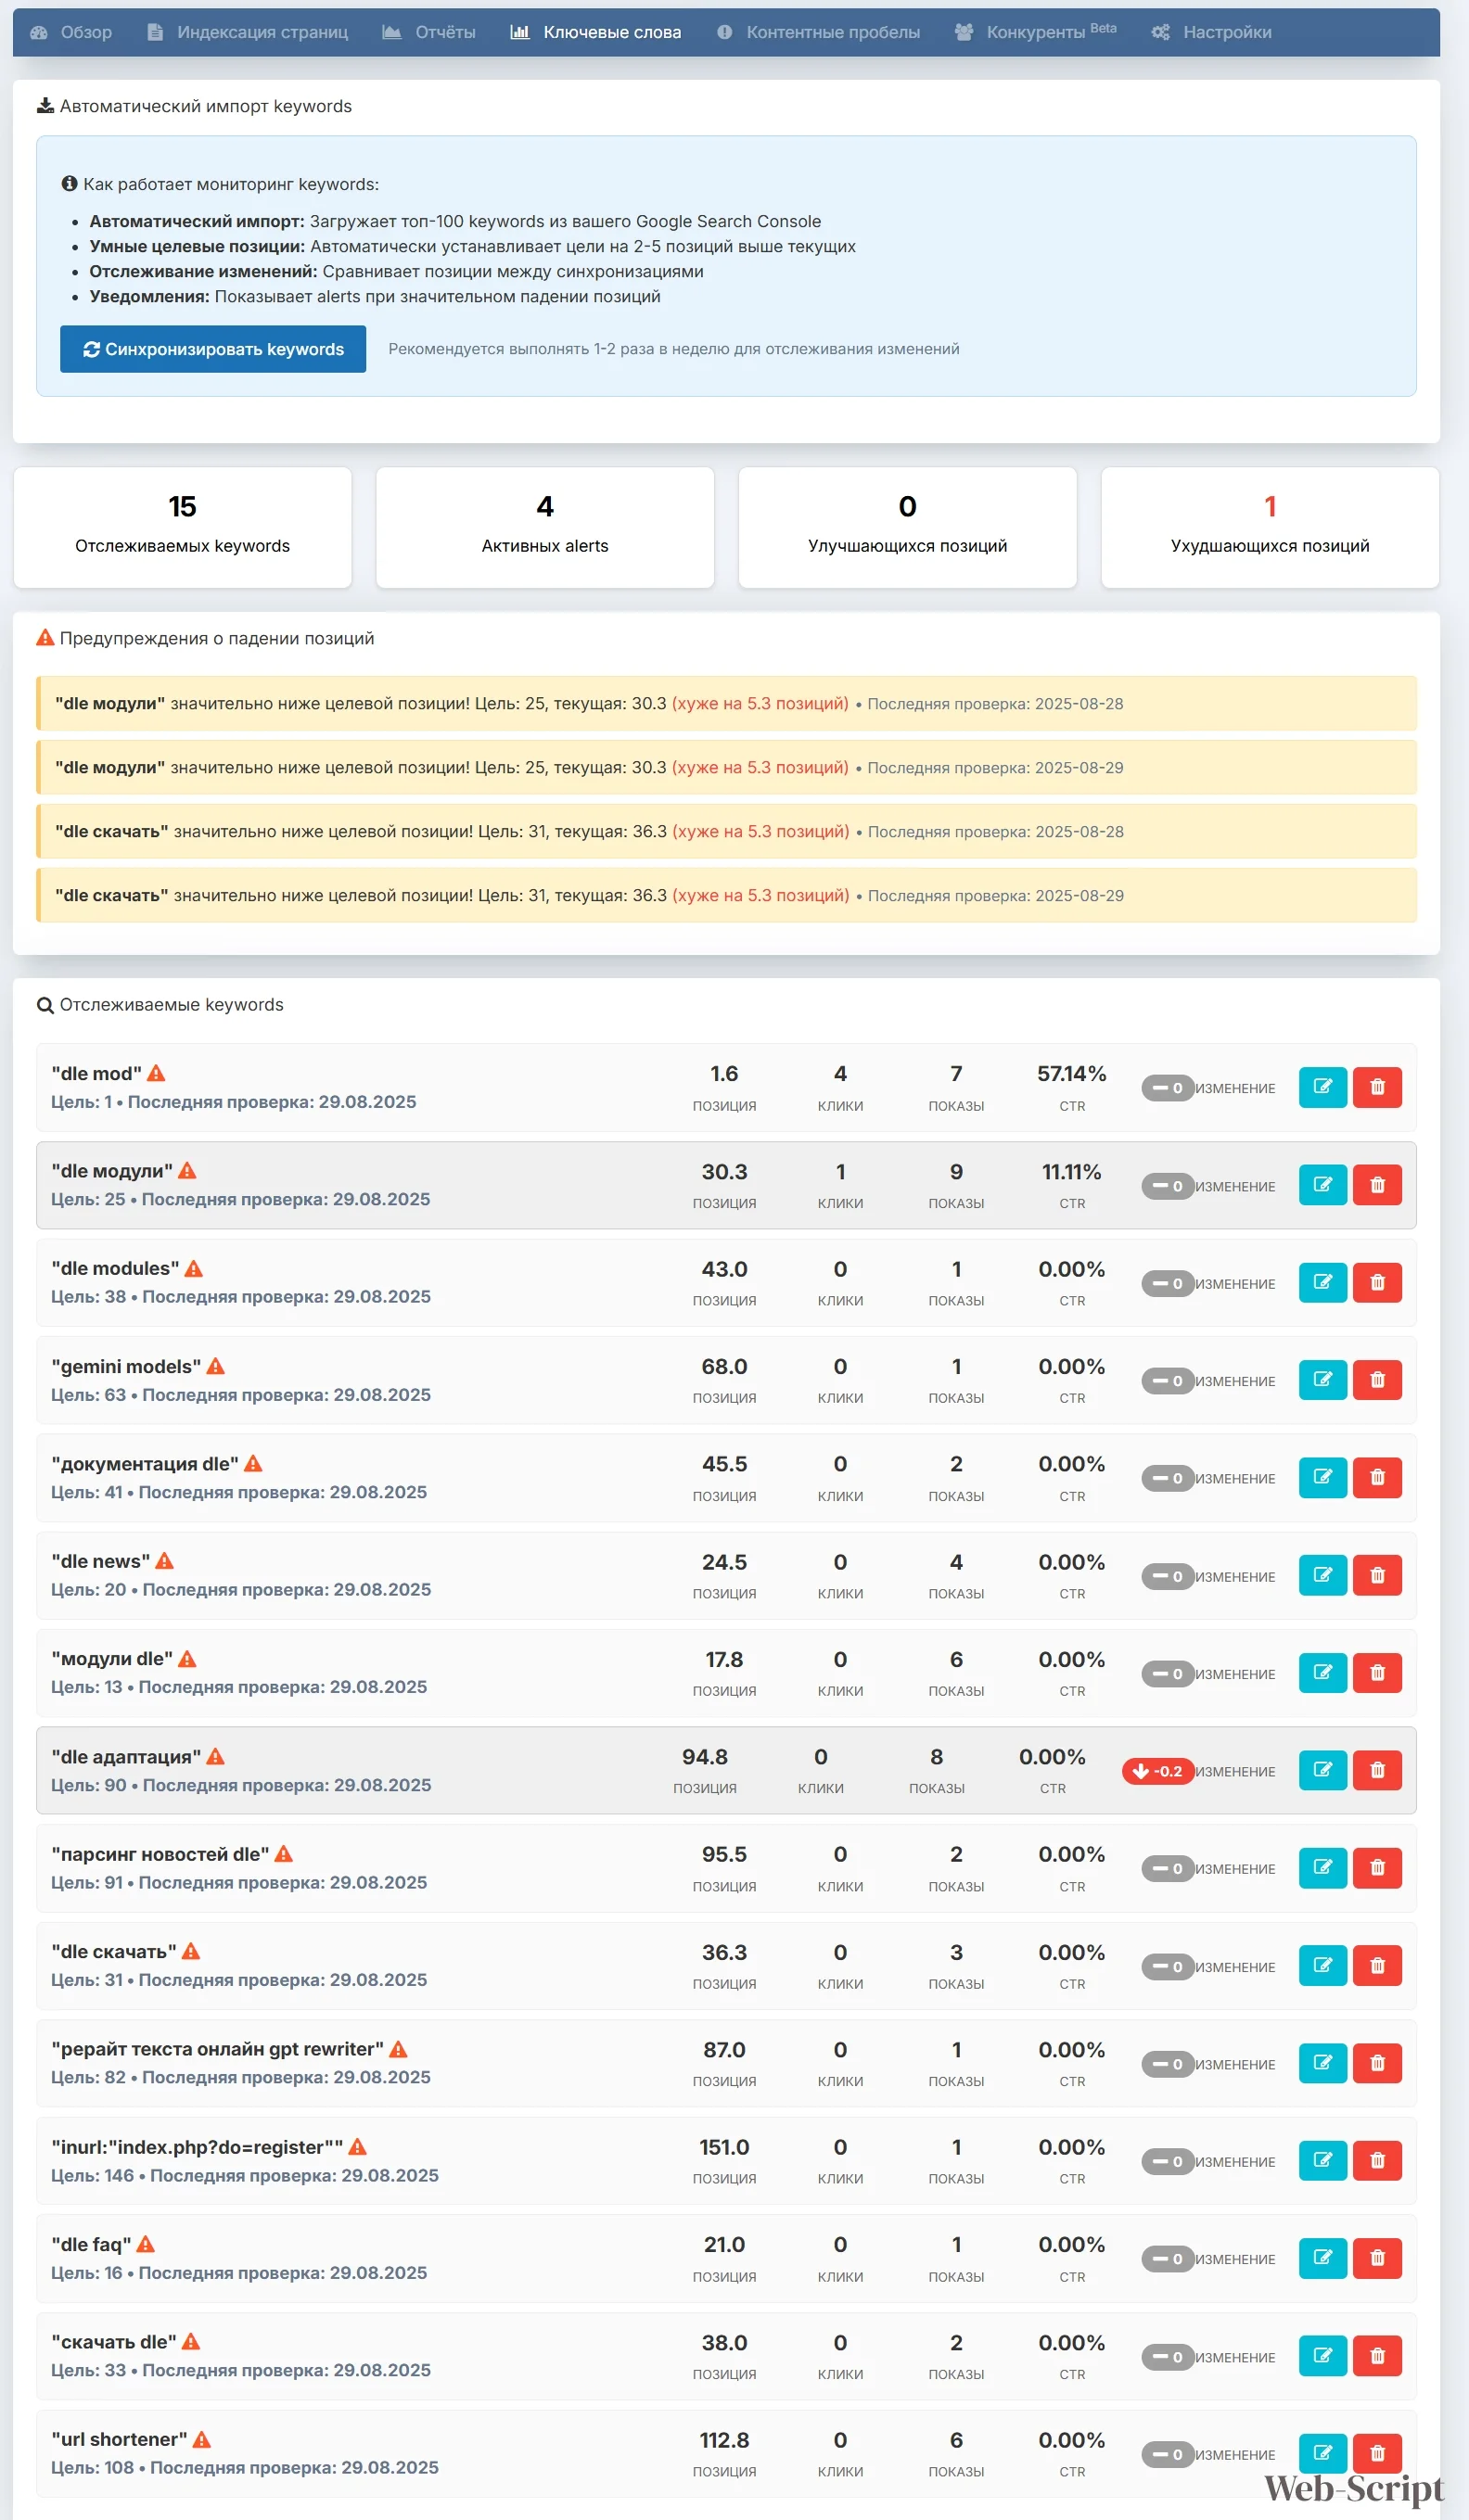Click the -0.2 change badge

1157,1771
